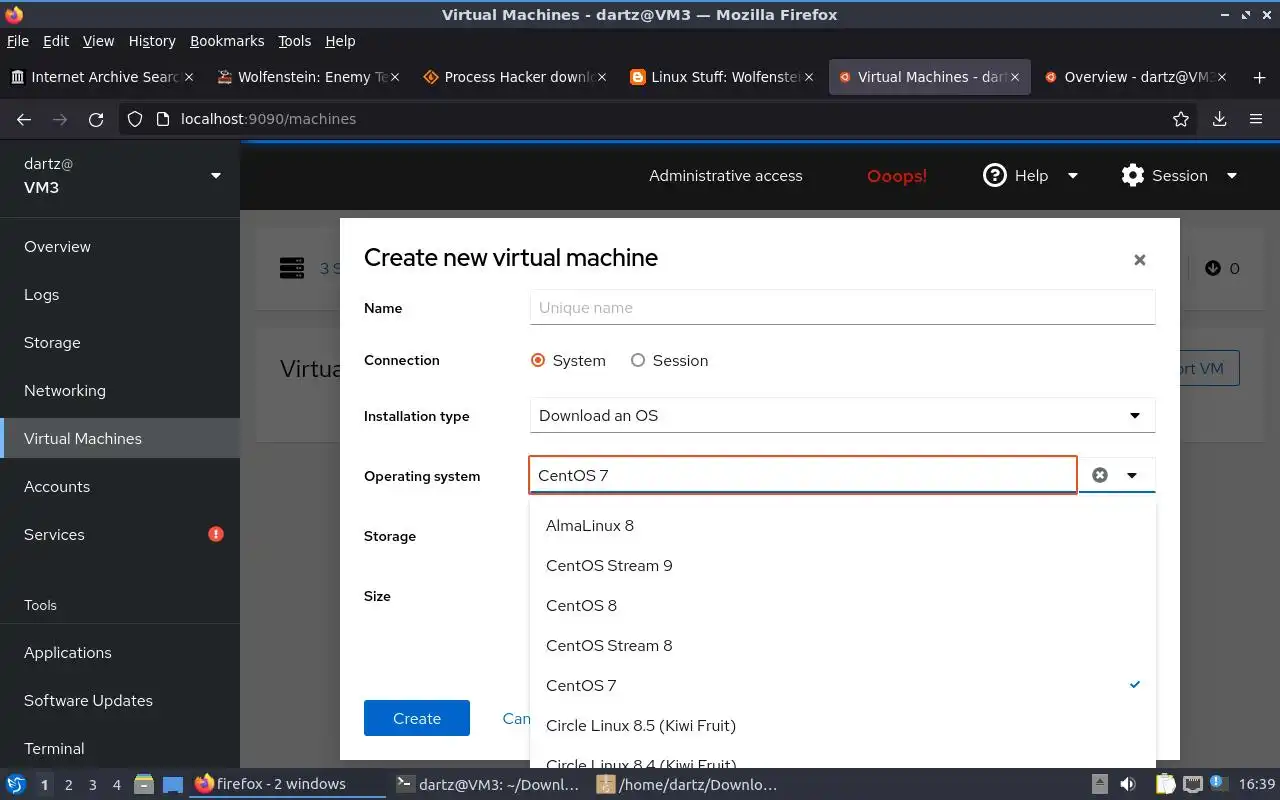
Task: Choose CentOS 8 from the list
Action: pos(842,606)
